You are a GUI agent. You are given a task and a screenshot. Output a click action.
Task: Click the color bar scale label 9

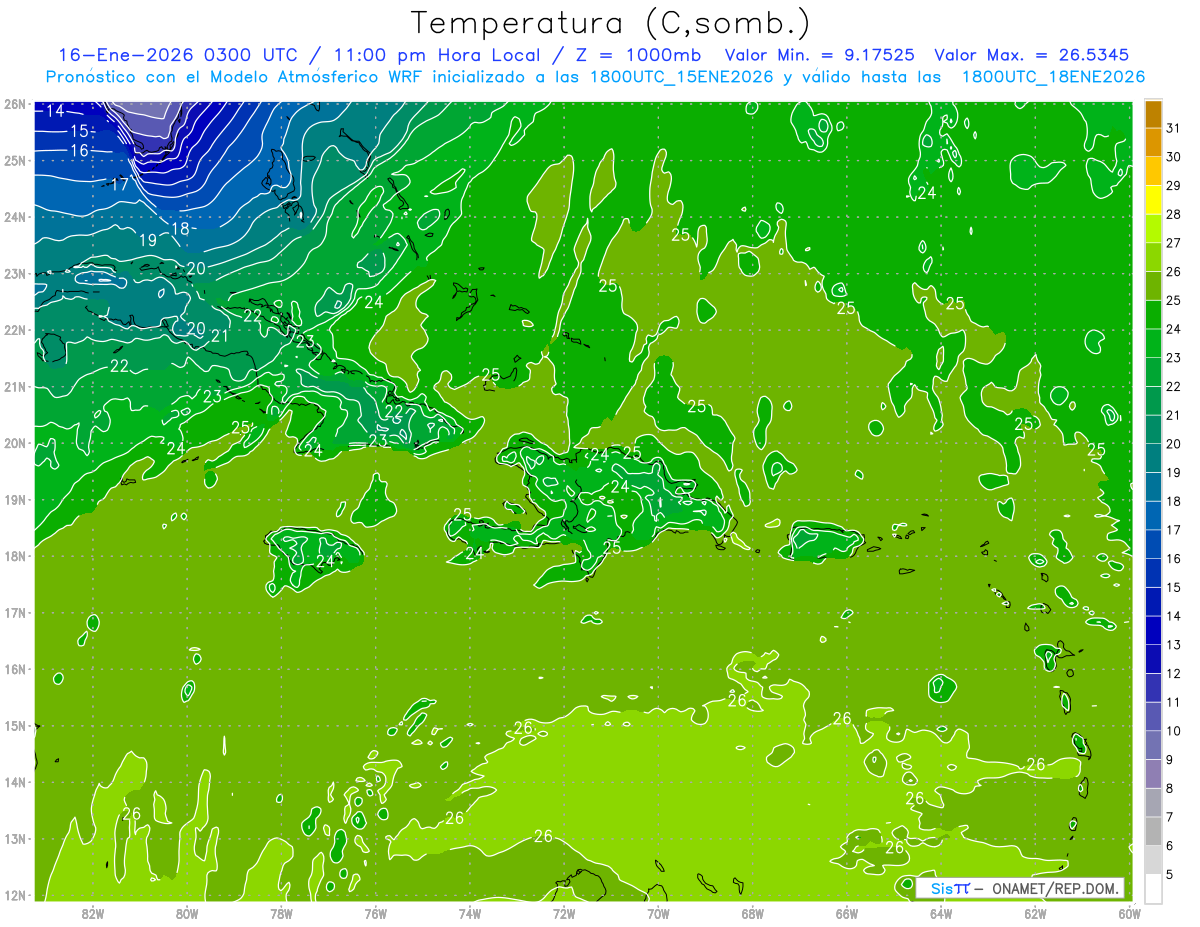(x=1169, y=760)
